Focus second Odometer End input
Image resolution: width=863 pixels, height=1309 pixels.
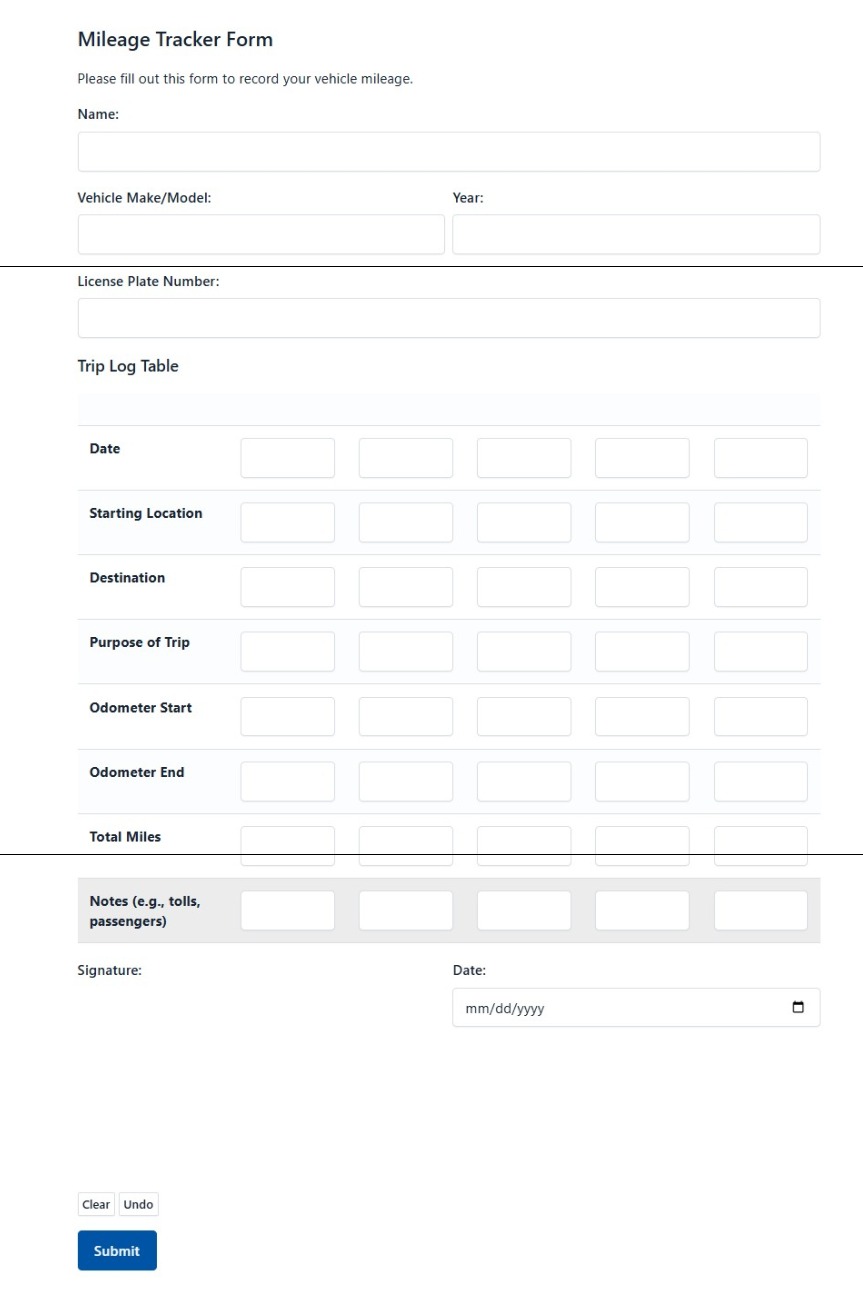pyautogui.click(x=406, y=782)
